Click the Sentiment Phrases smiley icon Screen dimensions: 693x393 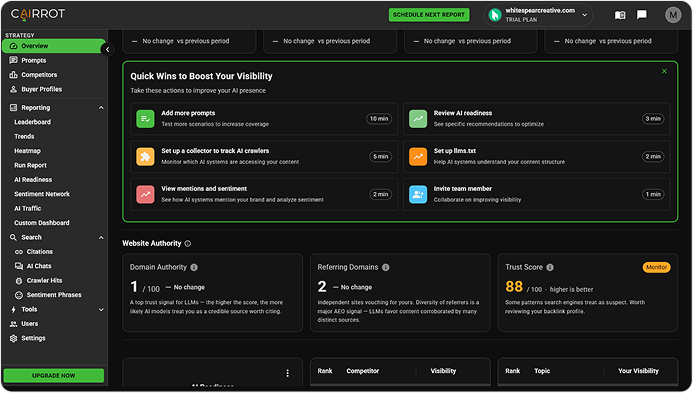pos(19,295)
